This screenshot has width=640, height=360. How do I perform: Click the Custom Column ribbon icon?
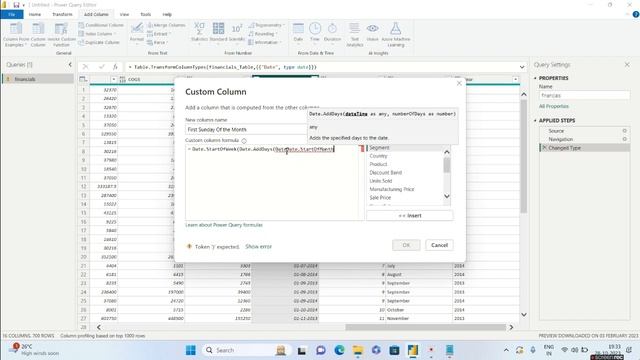pyautogui.click(x=38, y=34)
